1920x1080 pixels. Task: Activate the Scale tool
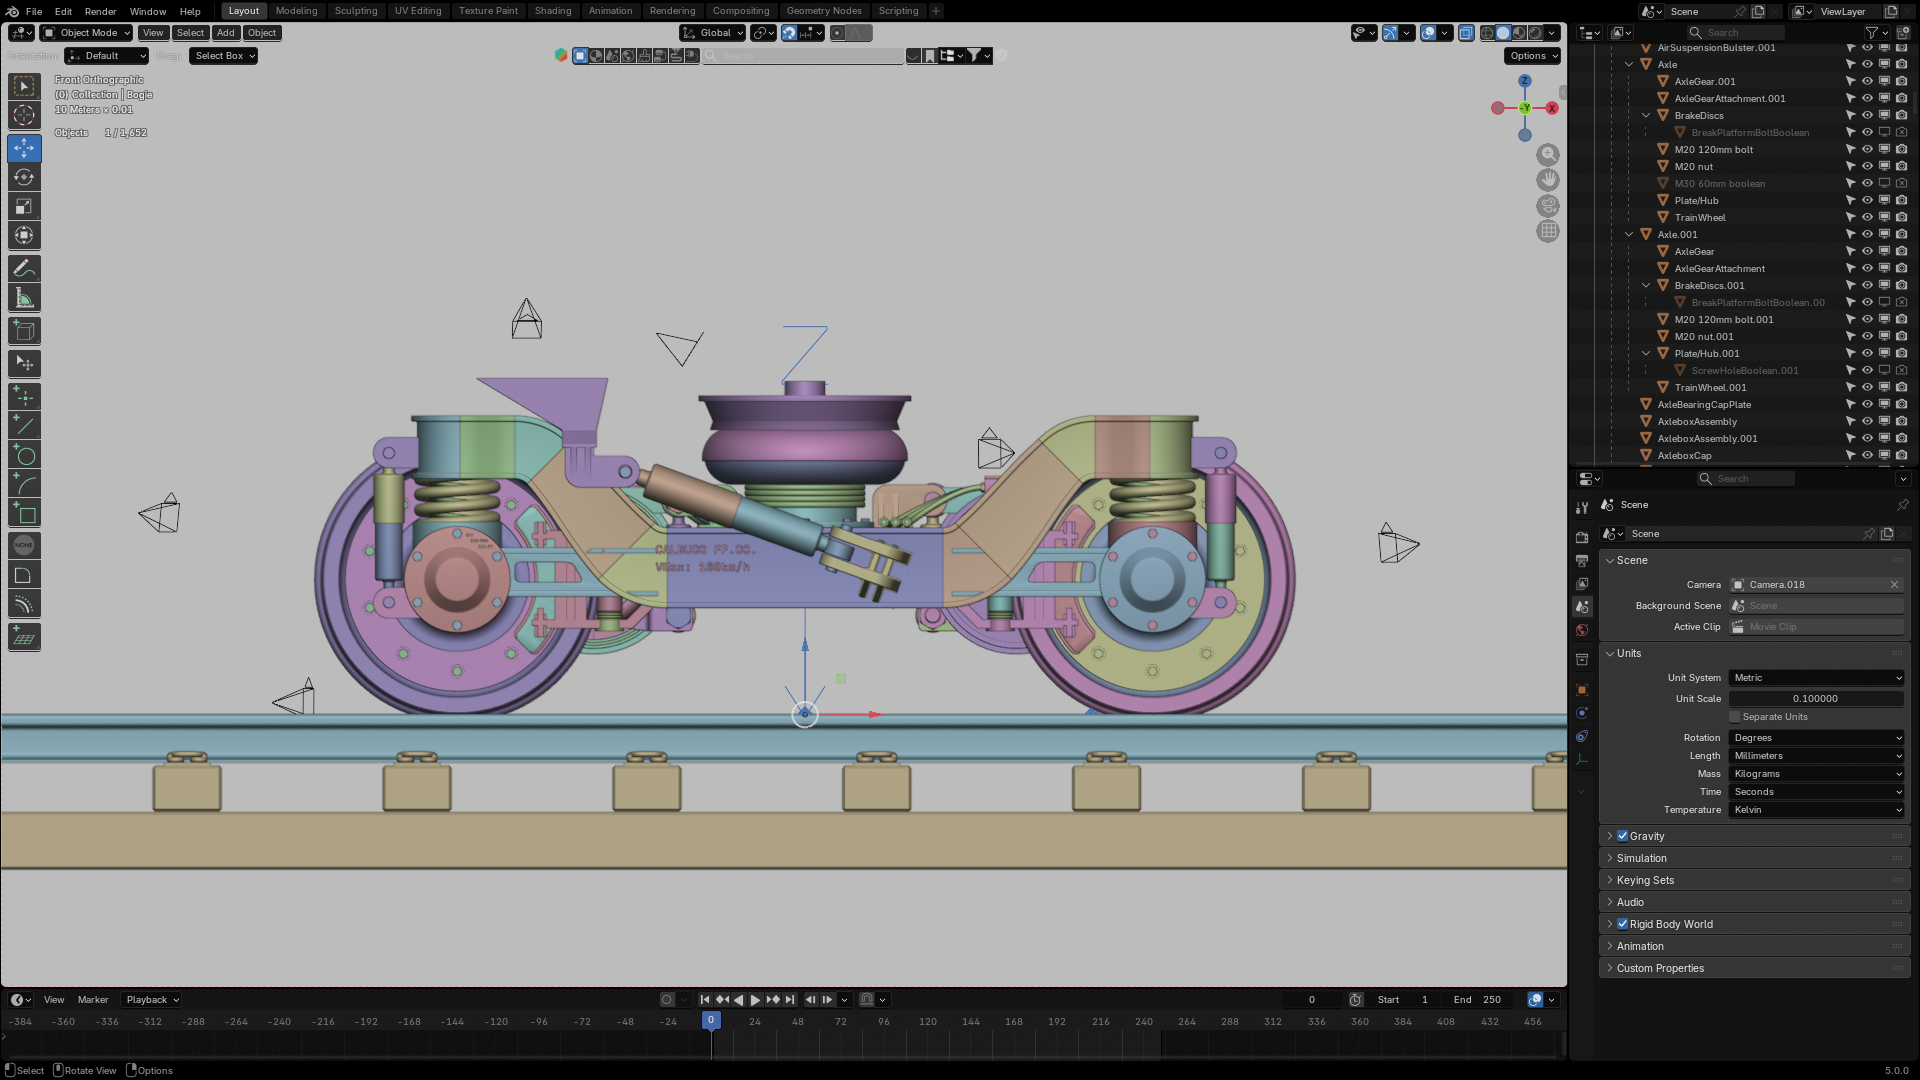tap(24, 207)
